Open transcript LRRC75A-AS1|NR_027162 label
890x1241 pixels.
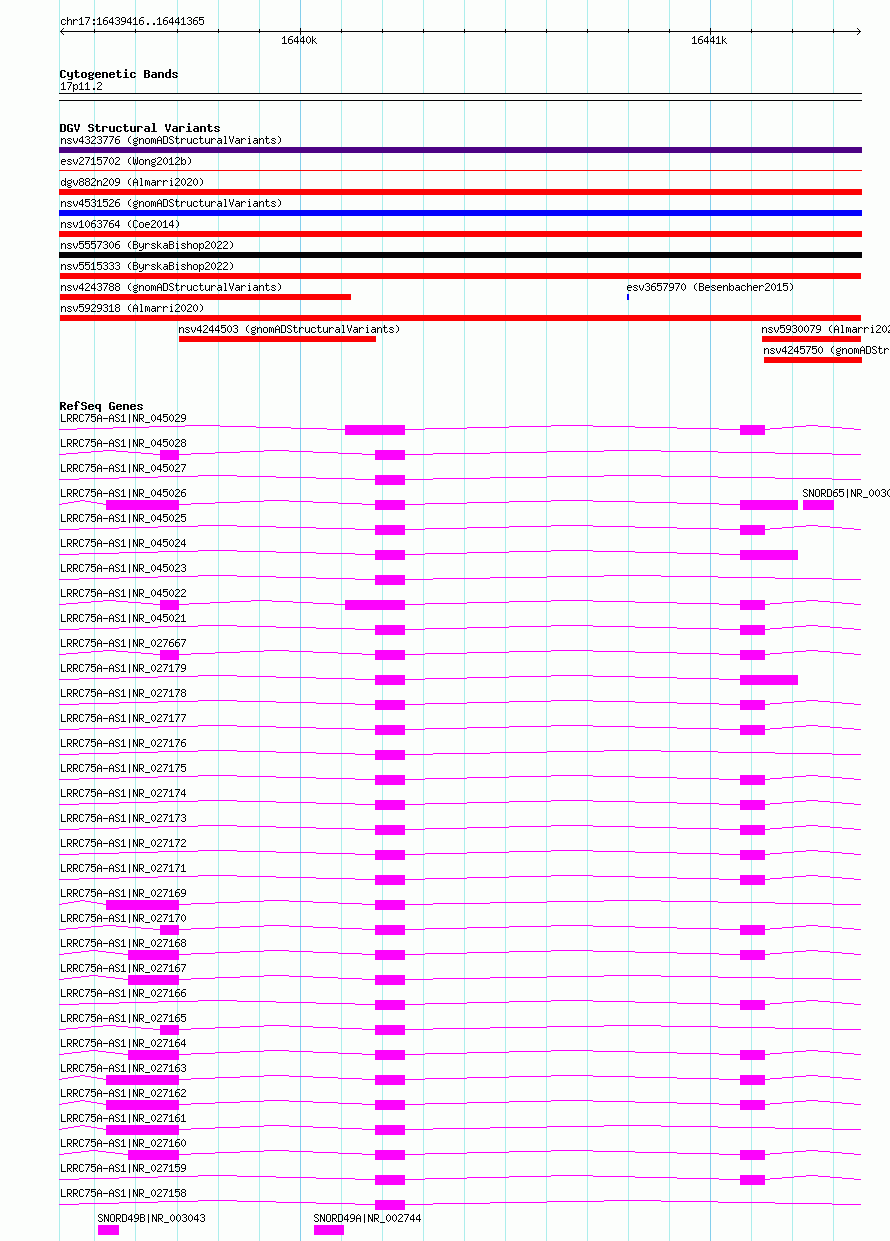(123, 1093)
